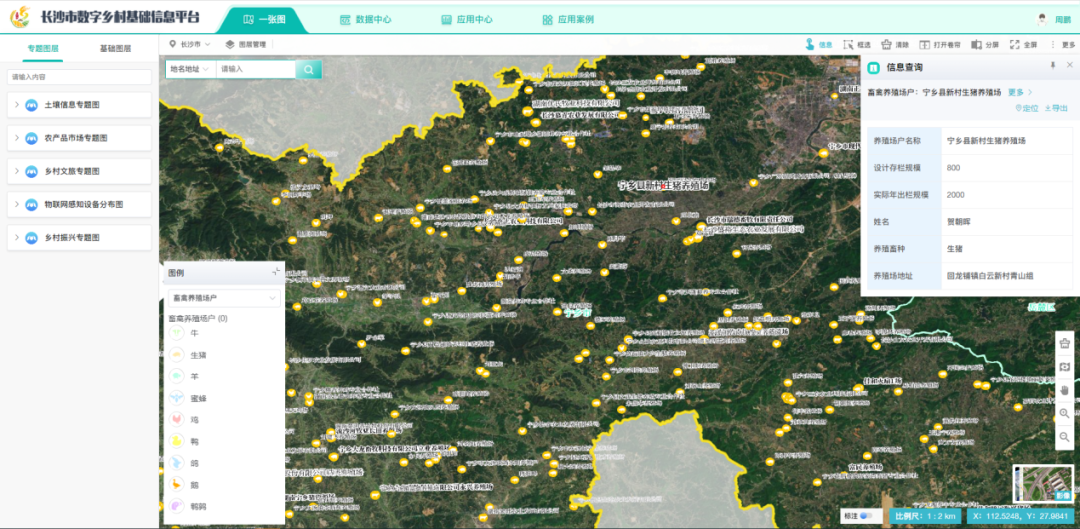The height and width of the screenshot is (529, 1080).
Task: Switch to the 基础图层 tab
Action: tap(115, 48)
